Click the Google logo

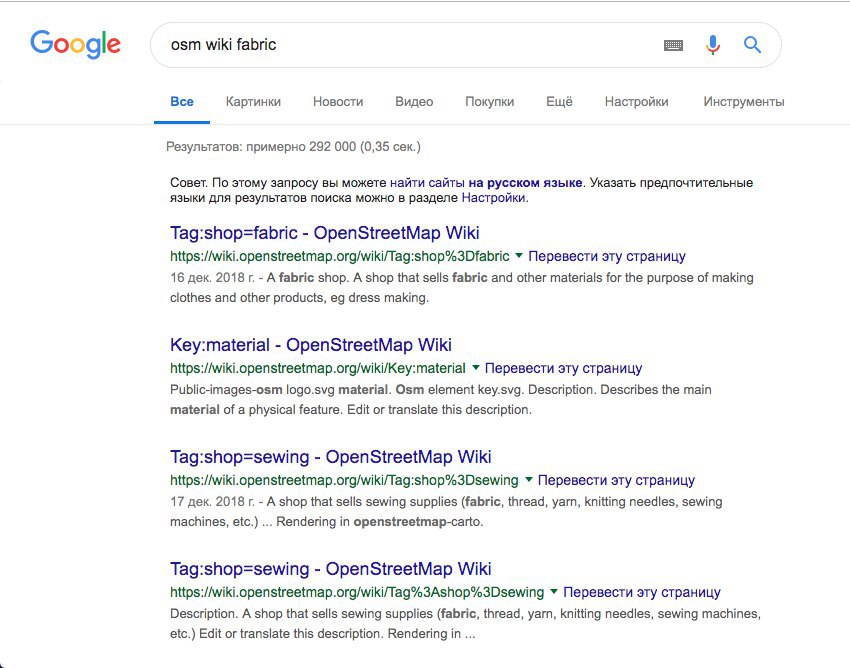coord(75,44)
